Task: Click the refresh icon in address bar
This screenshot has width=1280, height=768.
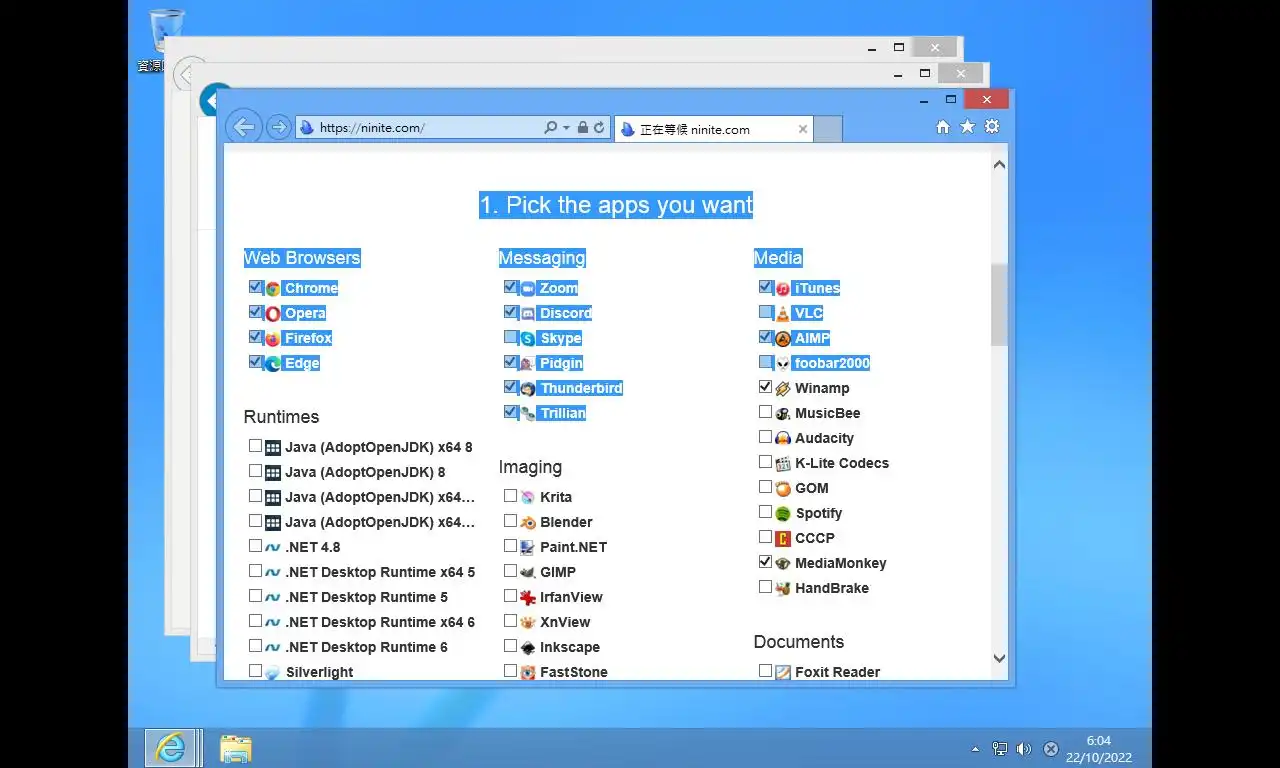Action: tap(599, 128)
